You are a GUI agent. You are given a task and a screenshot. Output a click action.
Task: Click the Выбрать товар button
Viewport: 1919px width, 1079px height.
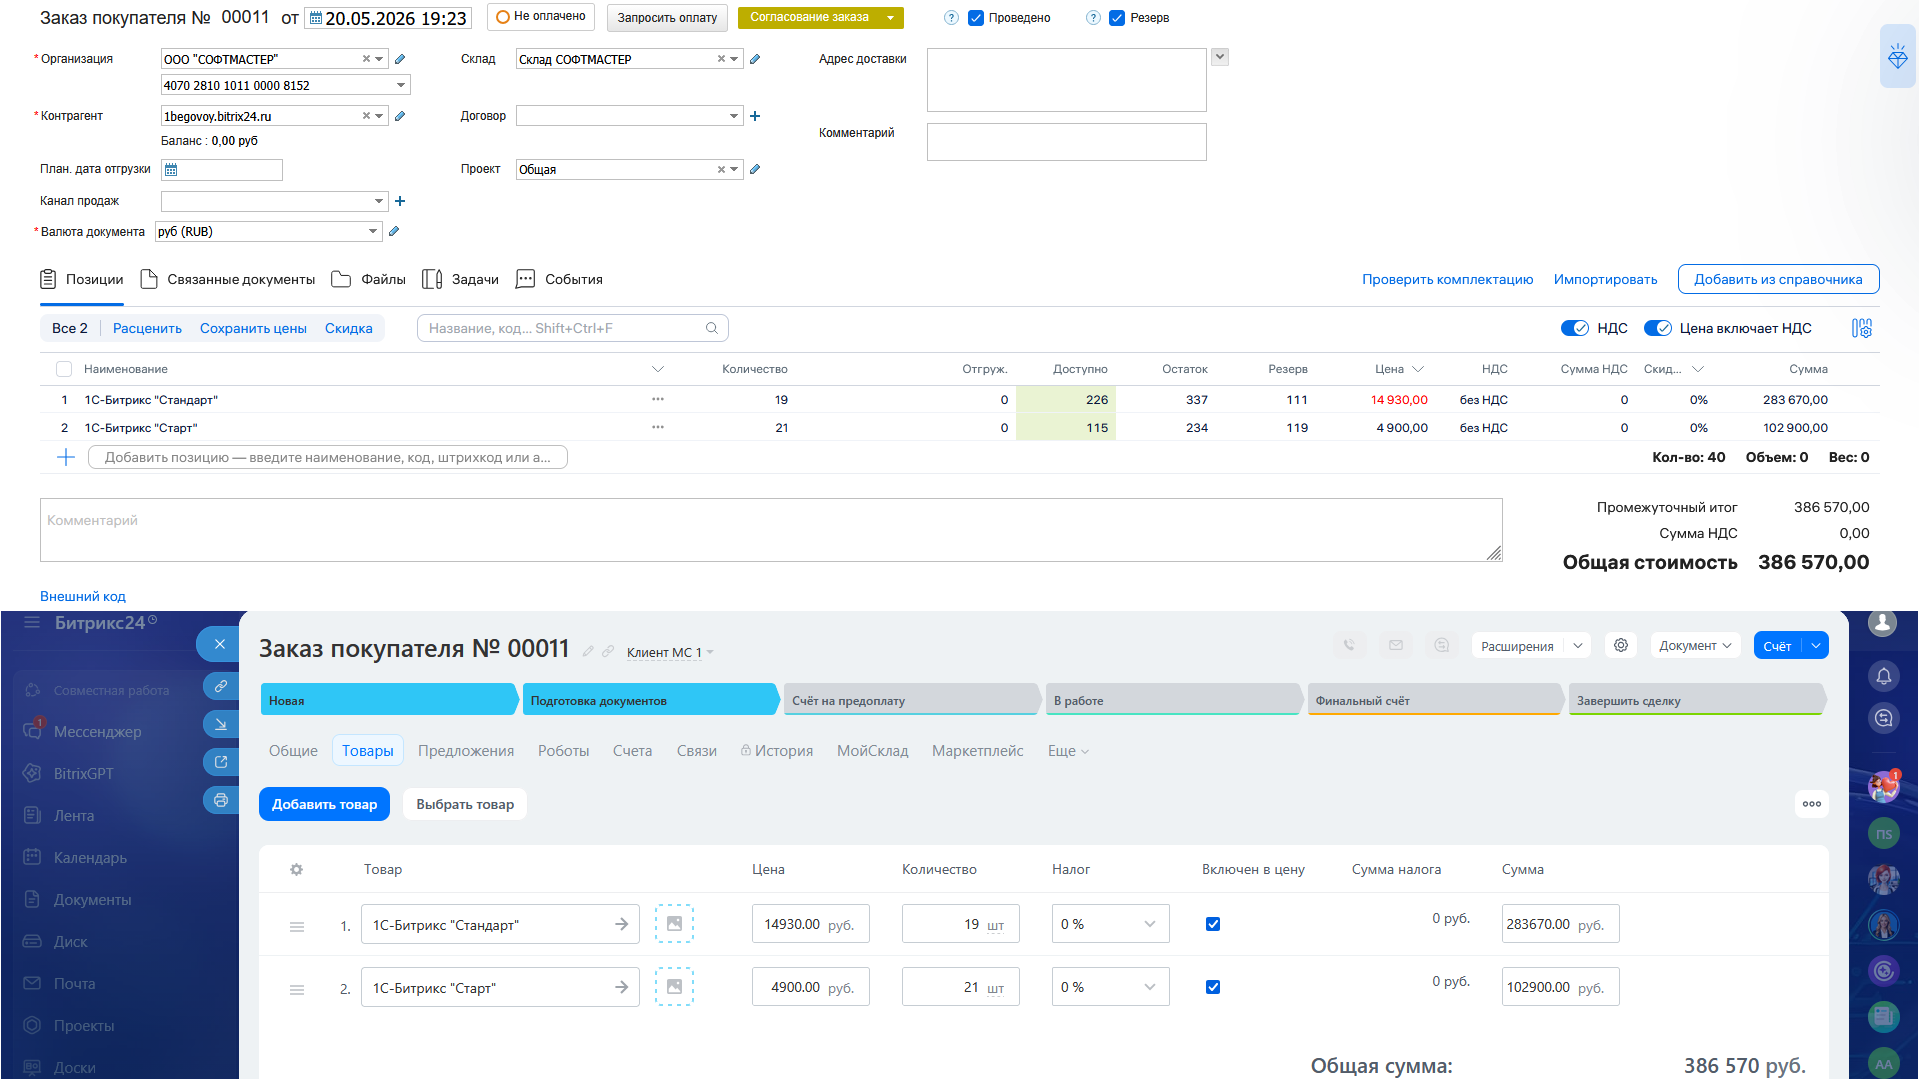tap(465, 804)
